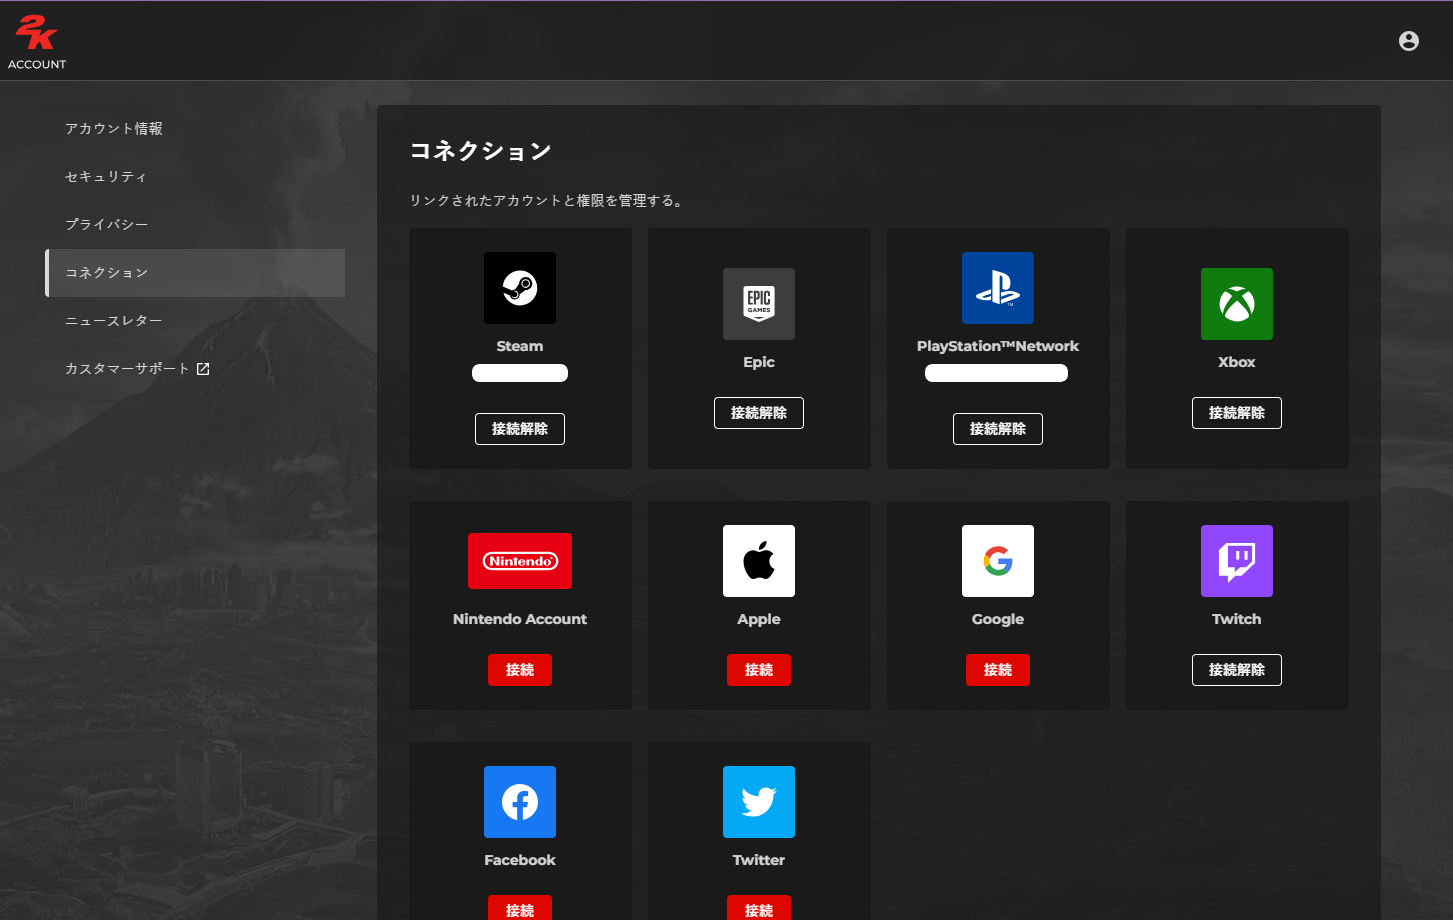Click the Xbox logo icon
The height and width of the screenshot is (920, 1453).
[1237, 304]
